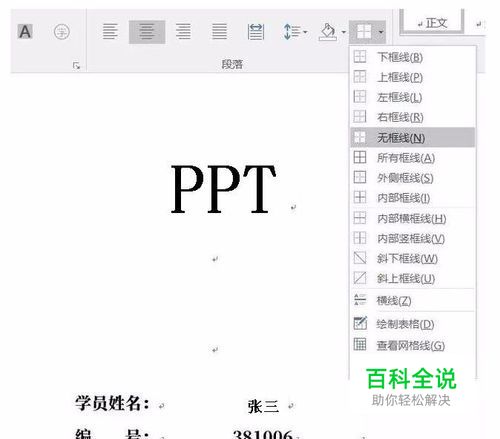Apply justify alignment to paragraph
This screenshot has height=439, width=500.
pos(220,32)
